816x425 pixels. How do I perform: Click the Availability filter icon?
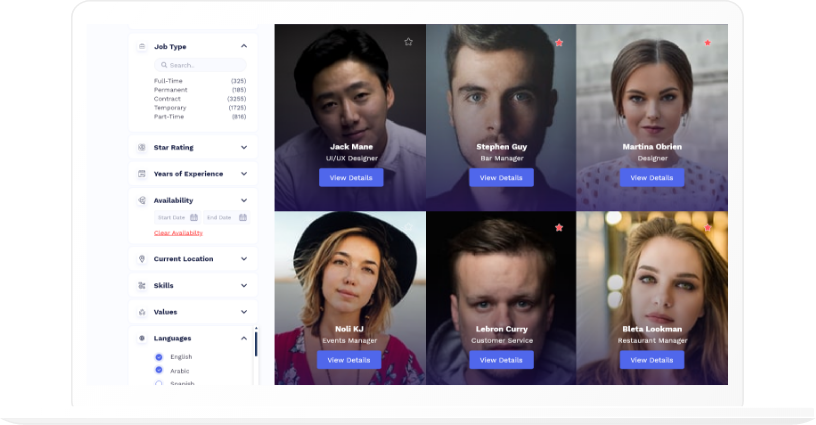(142, 200)
